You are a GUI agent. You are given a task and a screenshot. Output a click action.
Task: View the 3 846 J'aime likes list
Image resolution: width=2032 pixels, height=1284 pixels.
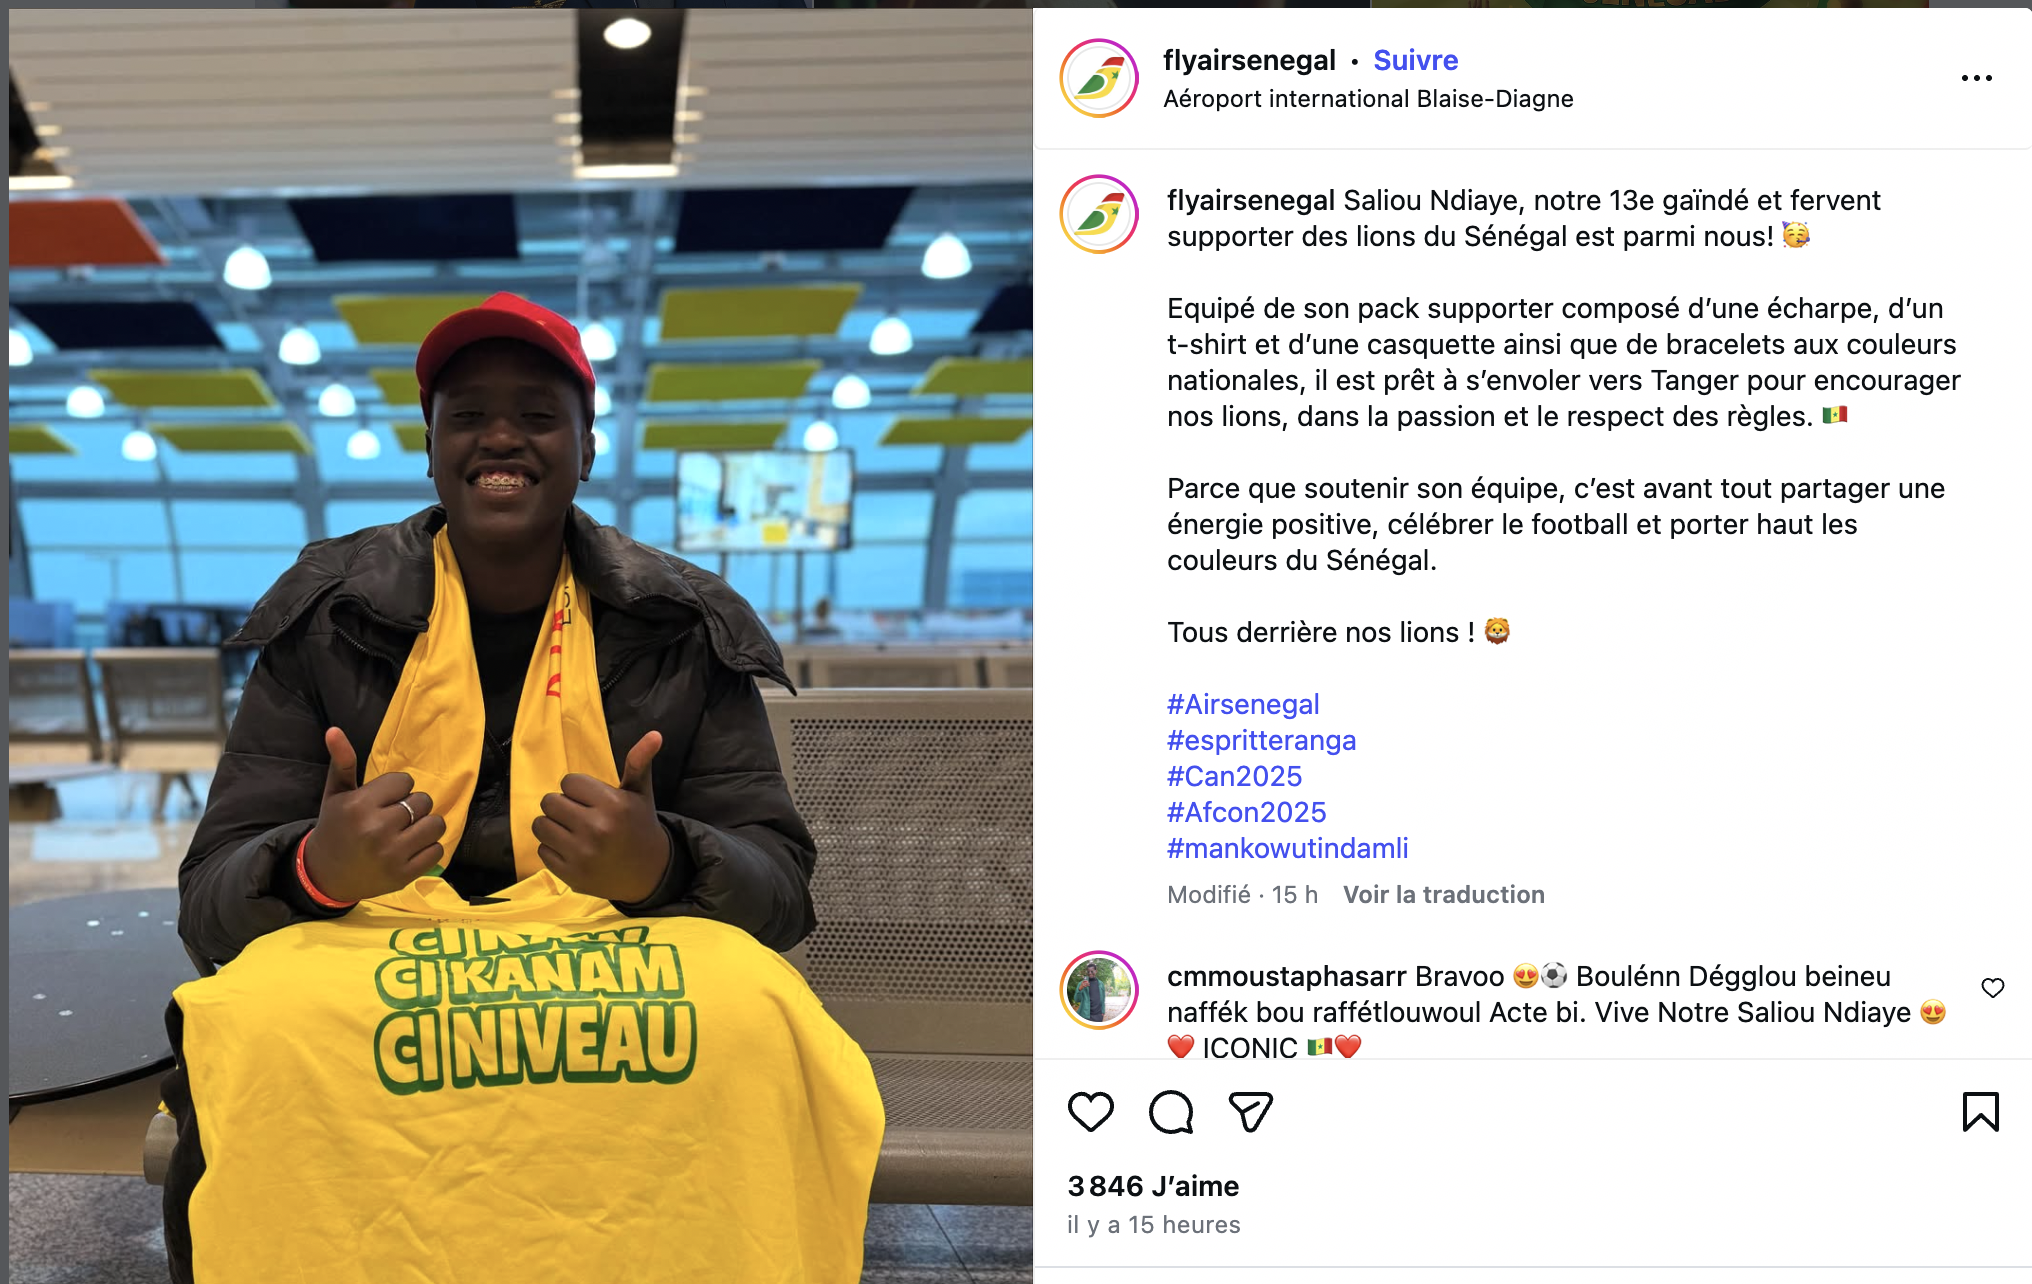coord(1153,1186)
